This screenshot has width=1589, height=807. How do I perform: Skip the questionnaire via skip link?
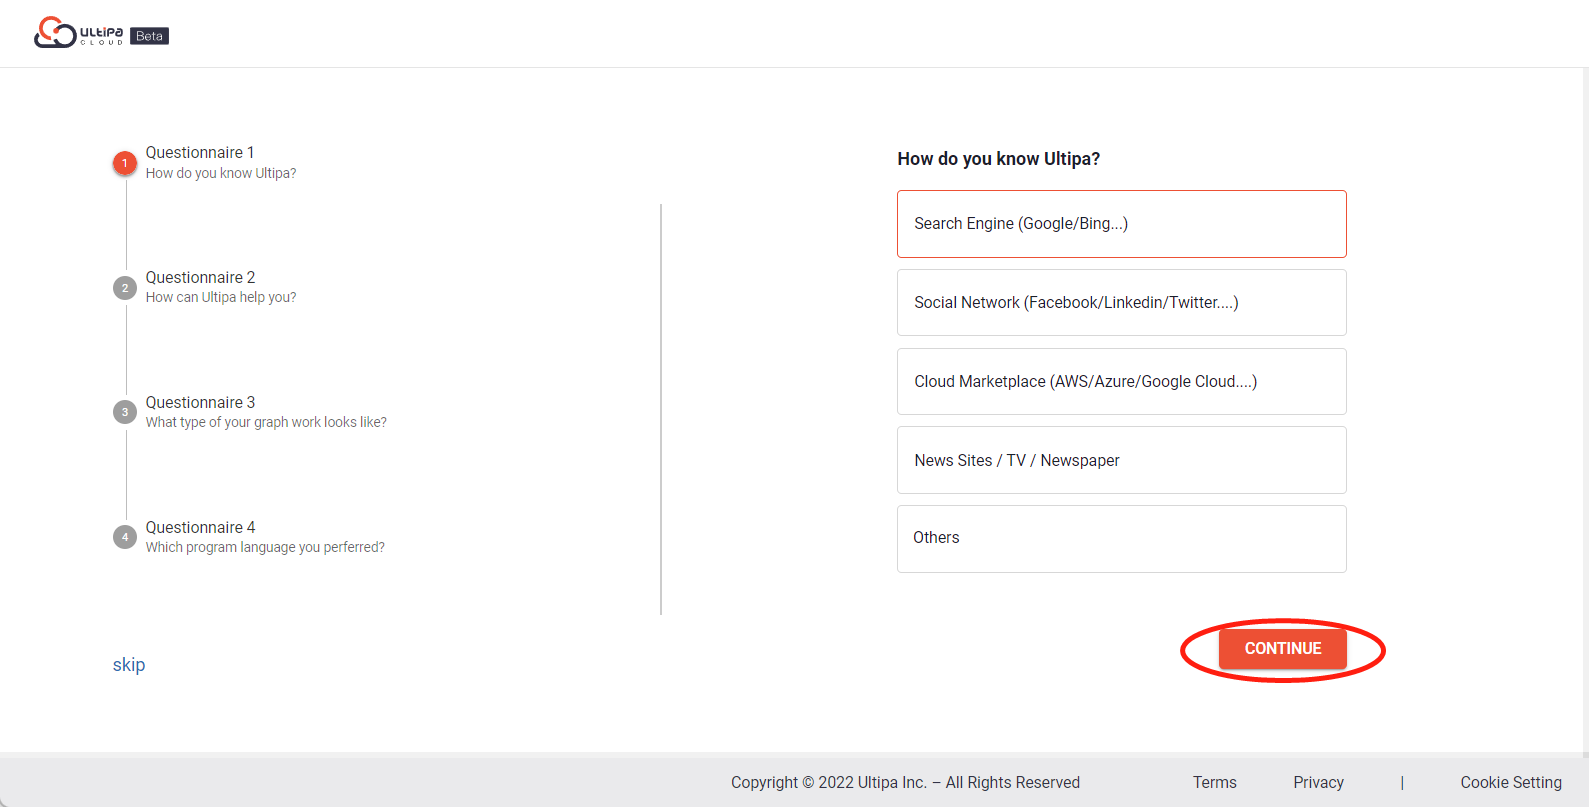pos(129,665)
